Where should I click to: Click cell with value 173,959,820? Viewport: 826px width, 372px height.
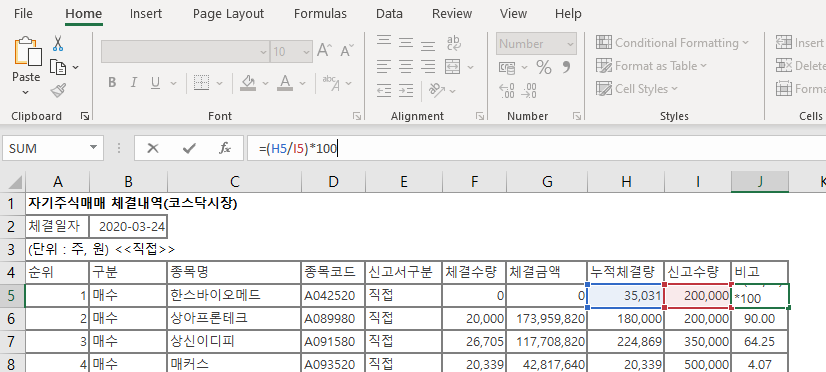pos(547,318)
